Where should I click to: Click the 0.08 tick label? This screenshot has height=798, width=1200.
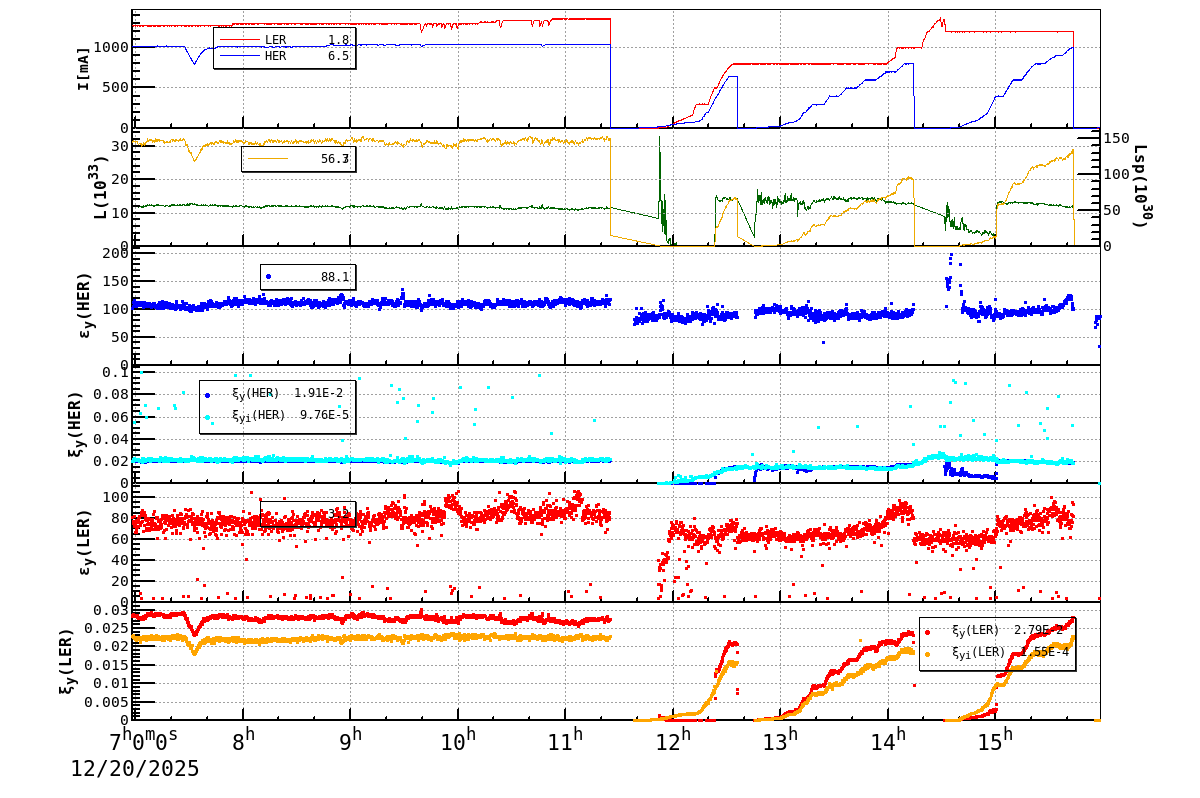tap(112, 395)
